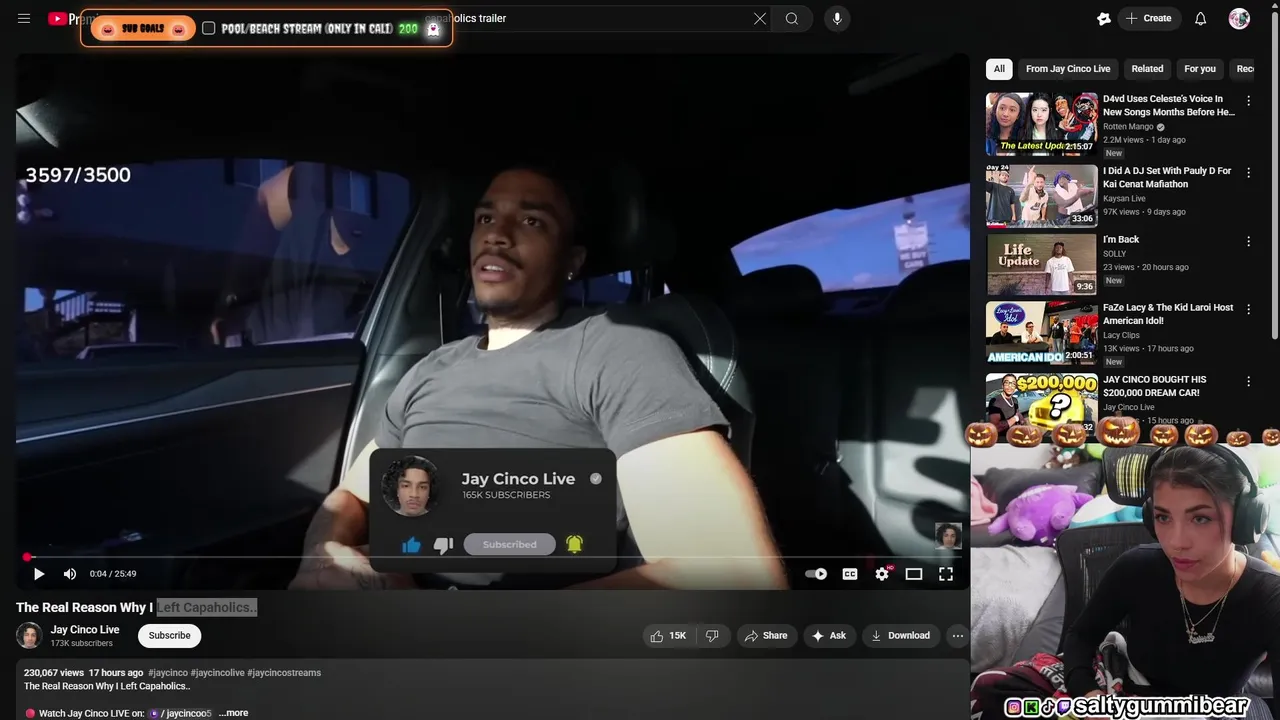Viewport: 1280px width, 720px height.
Task: Open options menu for FaZe Lacy video
Action: coord(1248,309)
